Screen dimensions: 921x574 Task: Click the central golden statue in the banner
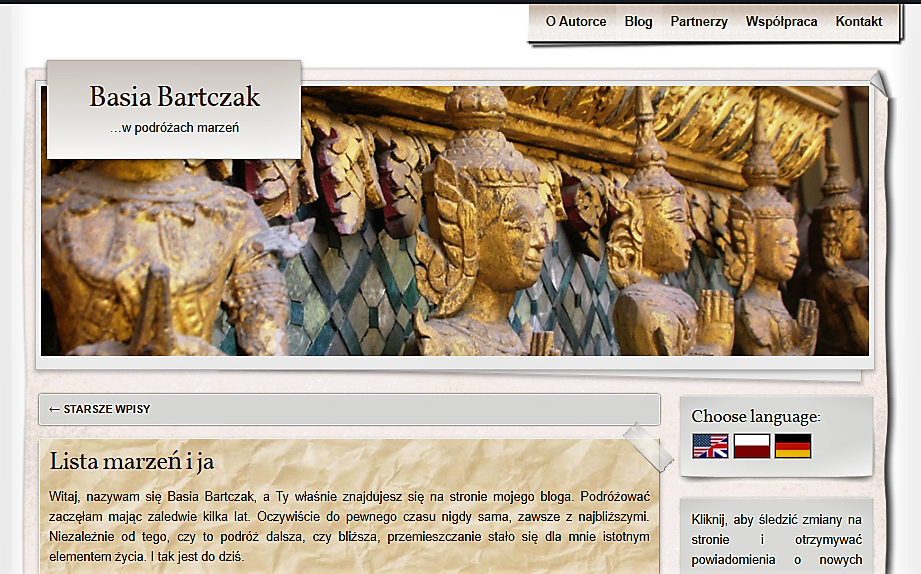487,230
